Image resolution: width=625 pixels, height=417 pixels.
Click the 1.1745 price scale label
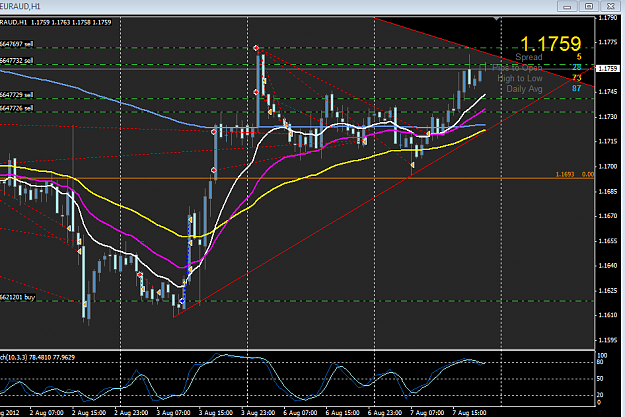tap(607, 92)
